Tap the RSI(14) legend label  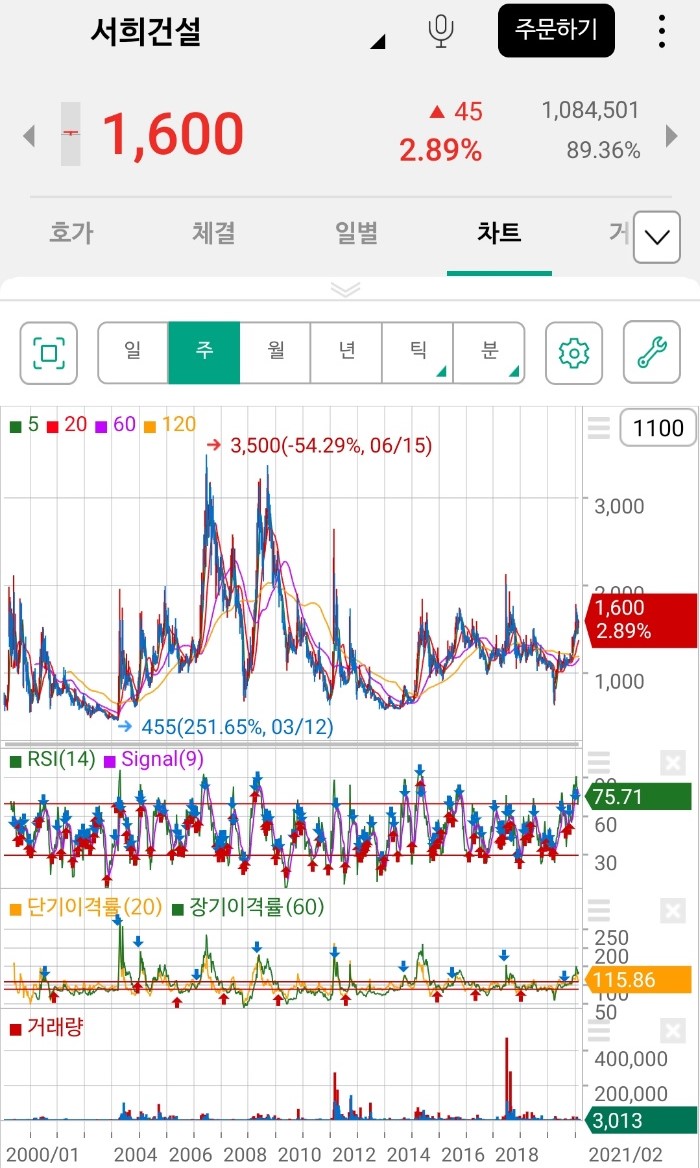[53, 760]
